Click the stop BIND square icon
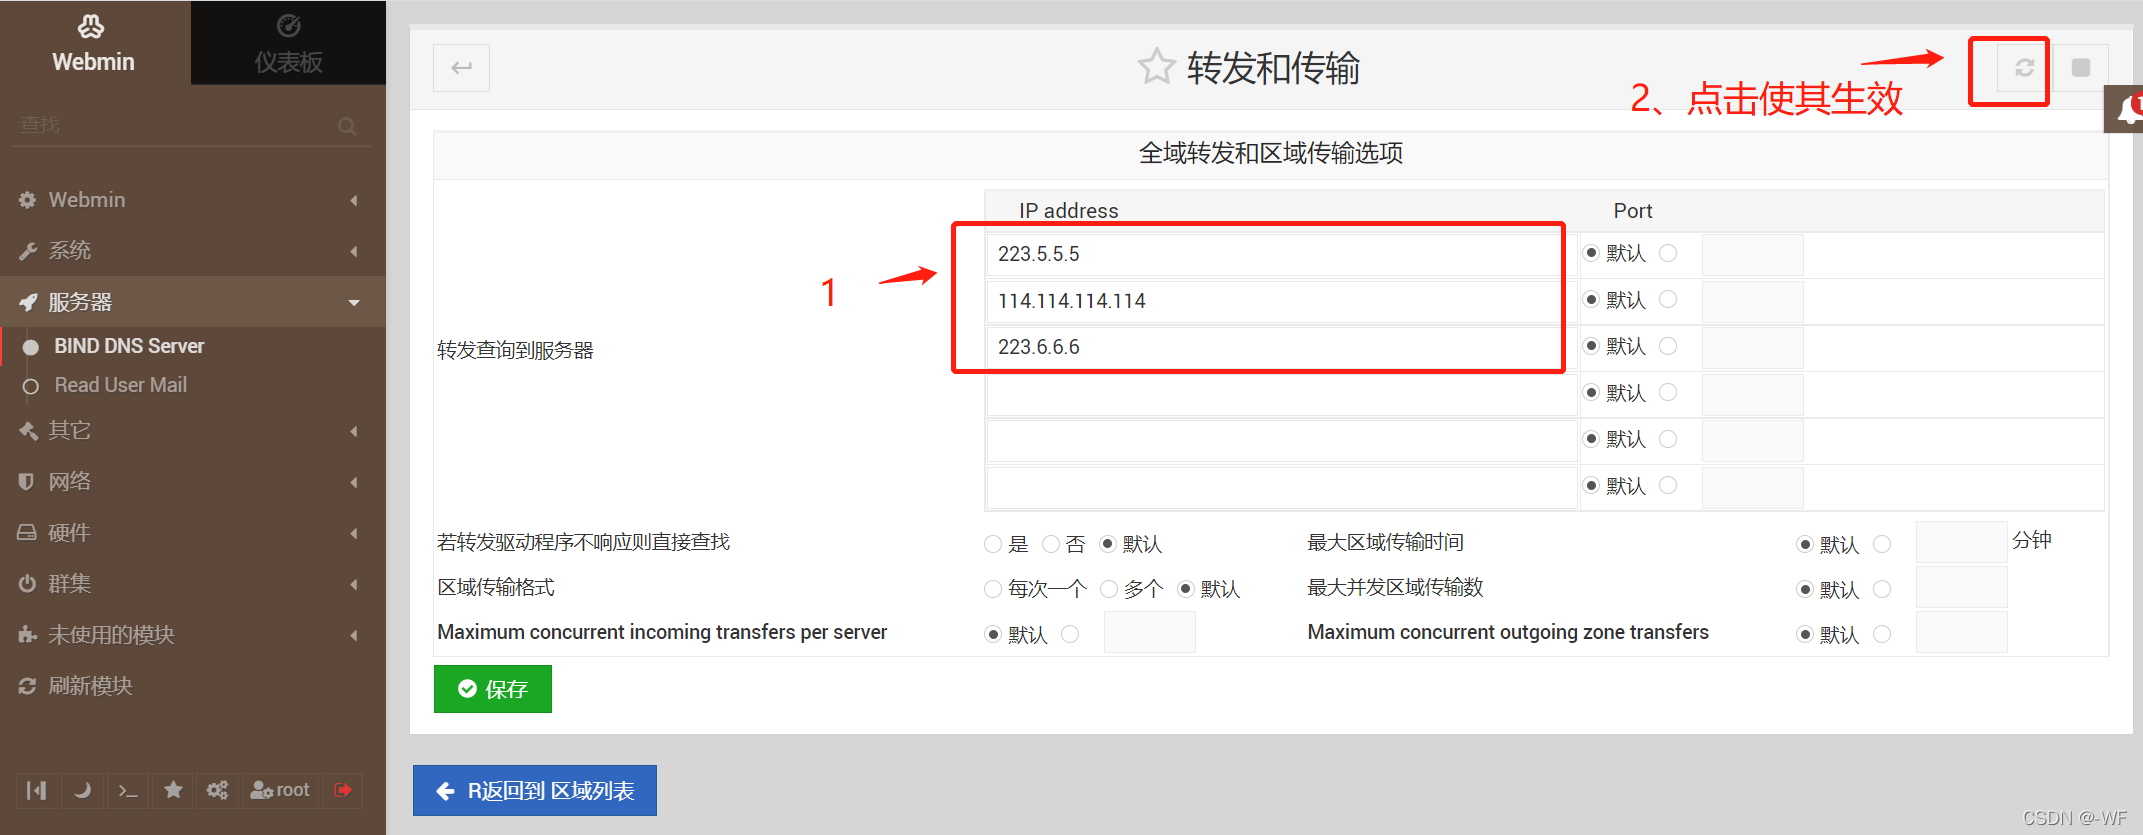The image size is (2143, 835). (2081, 68)
